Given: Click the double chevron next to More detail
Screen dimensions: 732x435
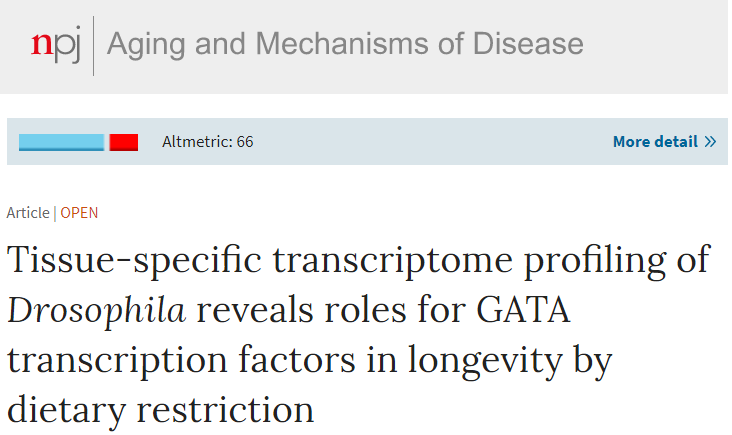Looking at the screenshot, I should (710, 141).
